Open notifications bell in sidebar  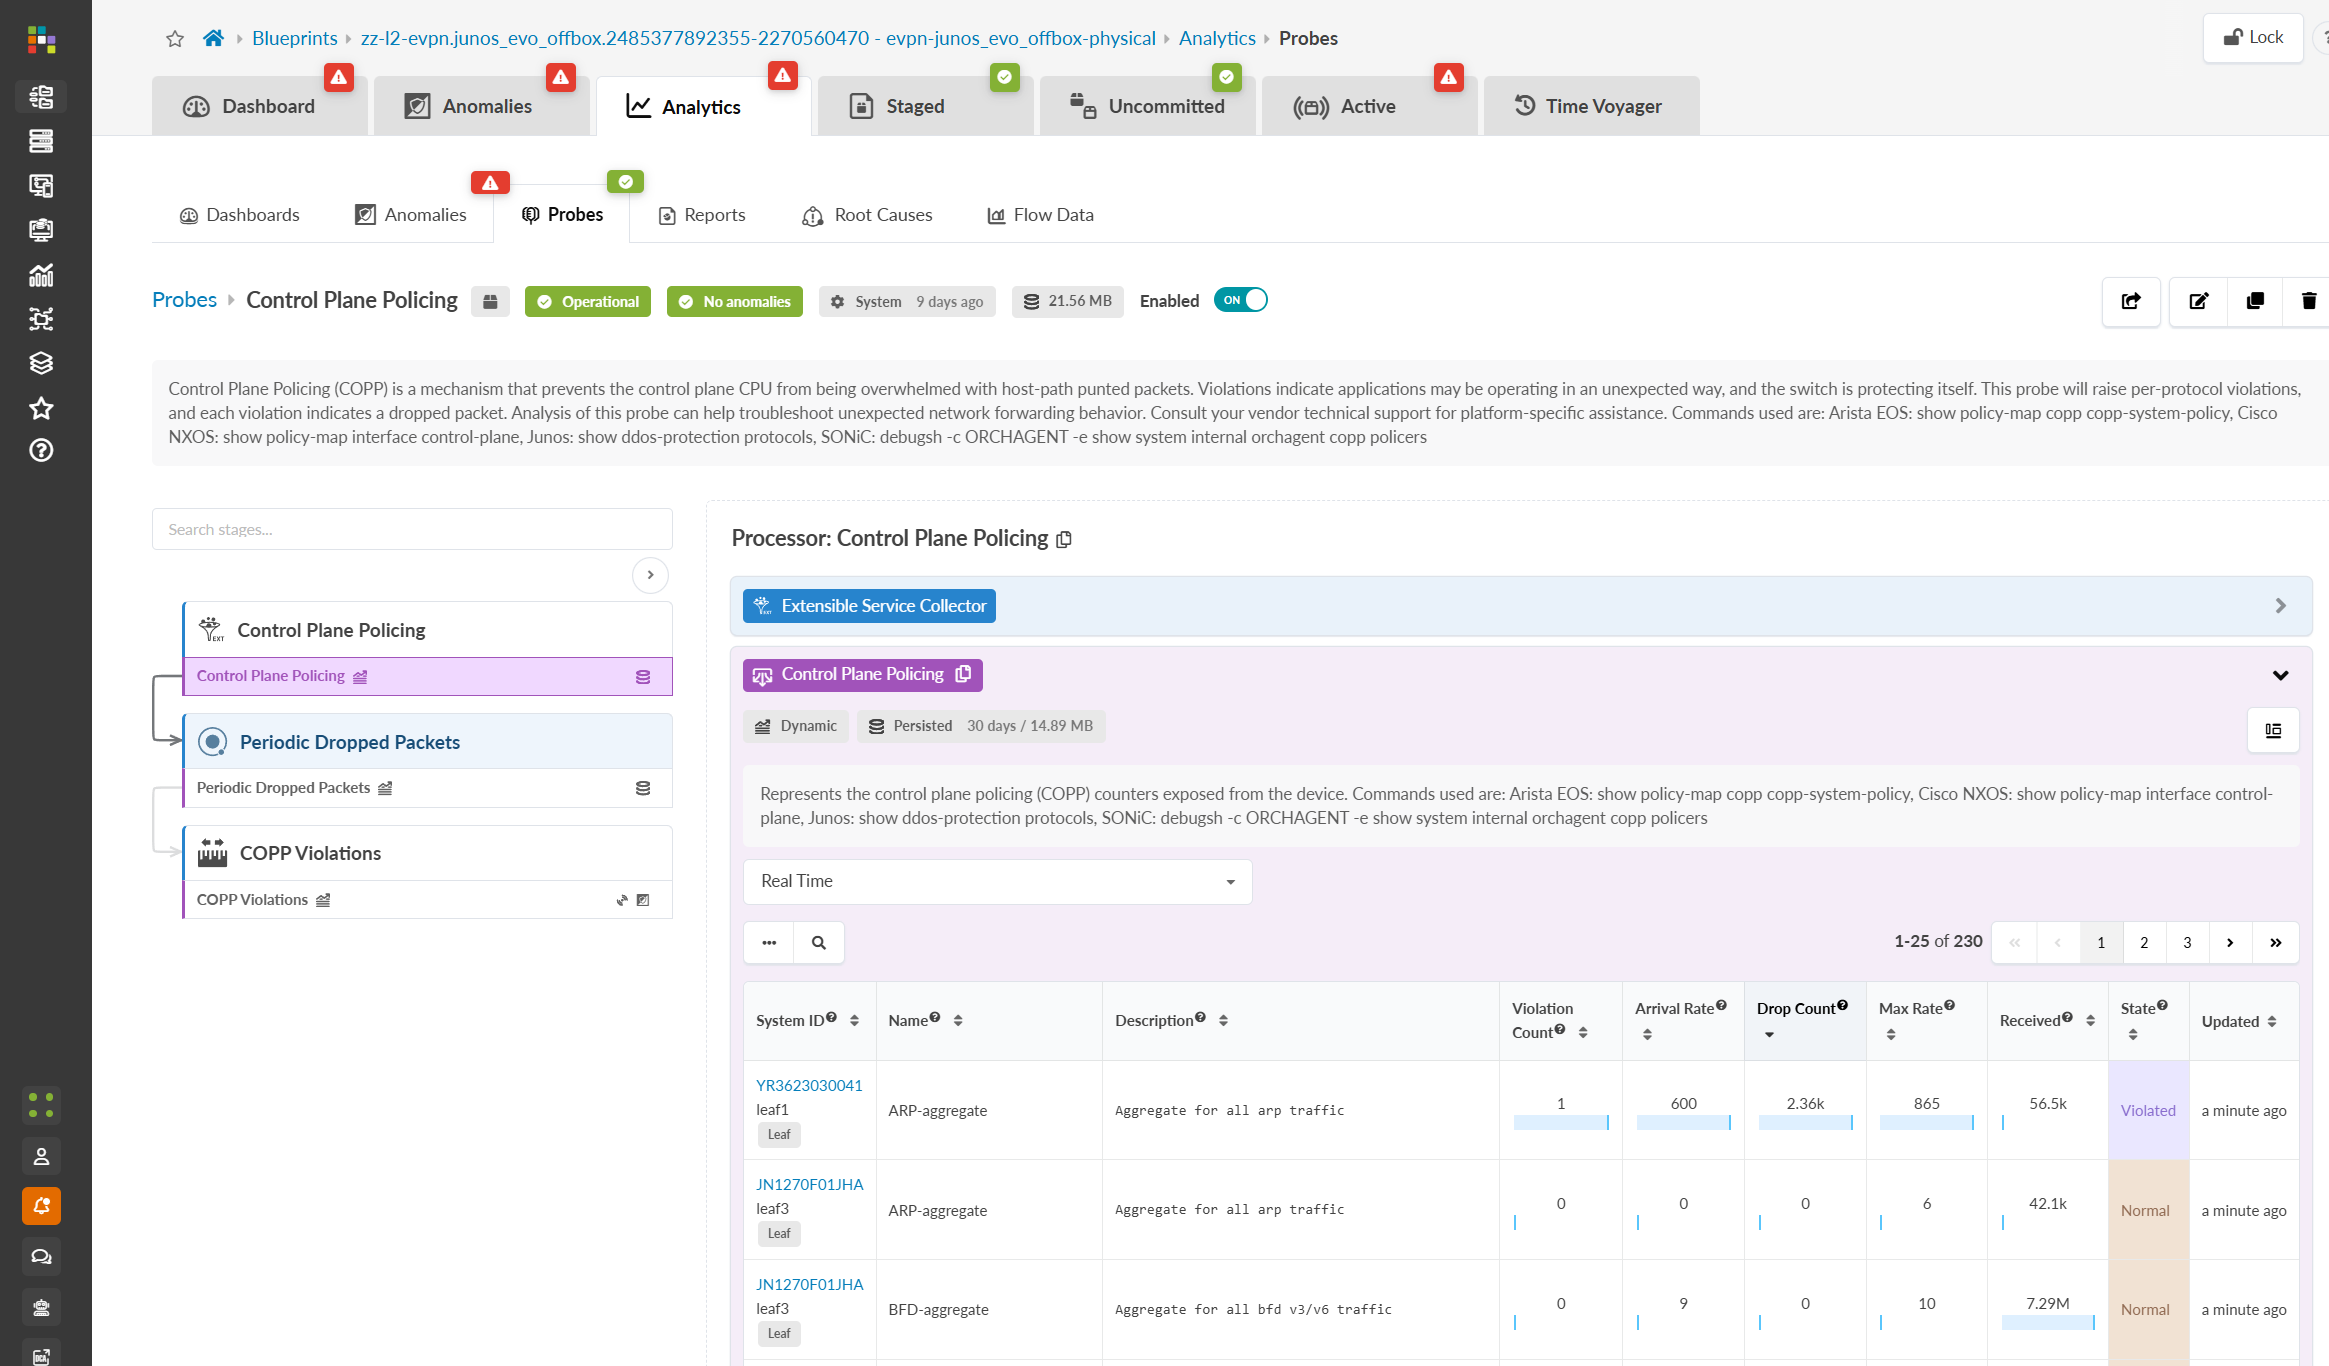tap(41, 1206)
